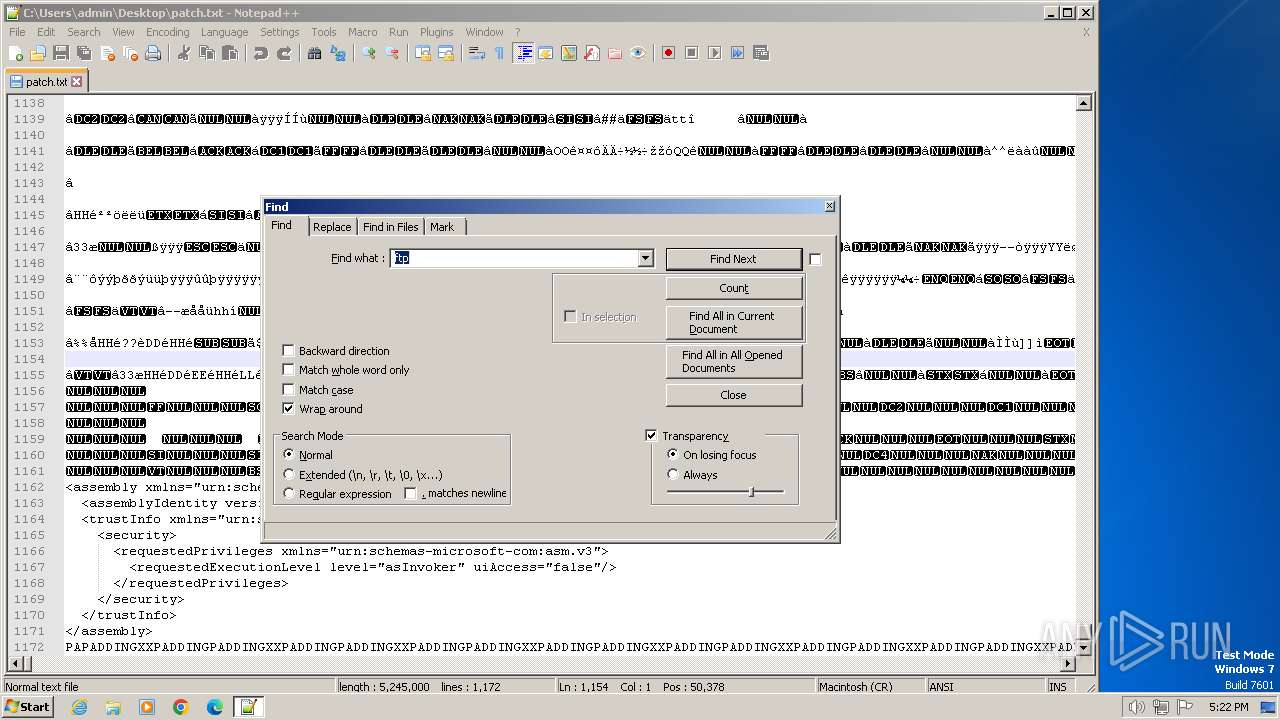Click the clock showing 5:22 PM
1280x720 pixels.
pos(1228,707)
